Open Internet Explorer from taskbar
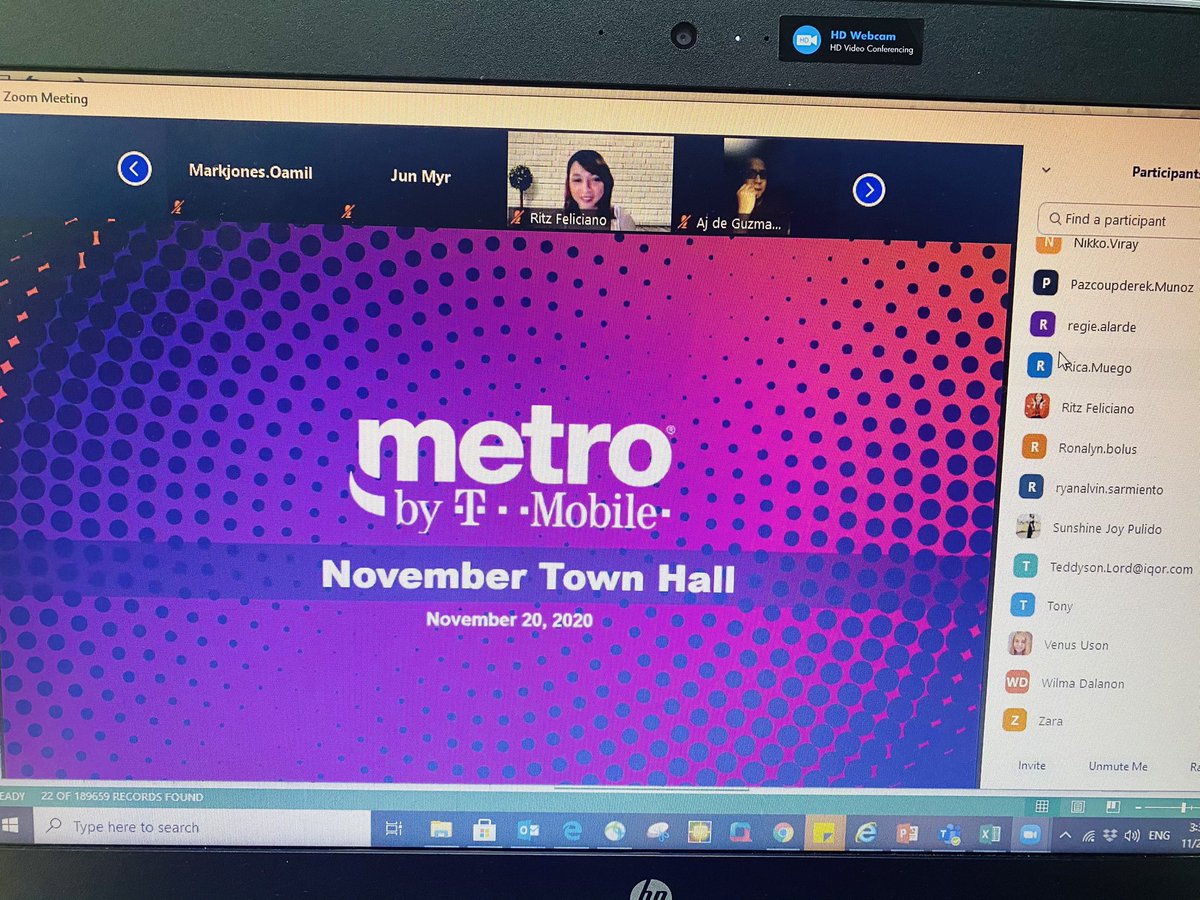The width and height of the screenshot is (1200, 900). coord(865,833)
